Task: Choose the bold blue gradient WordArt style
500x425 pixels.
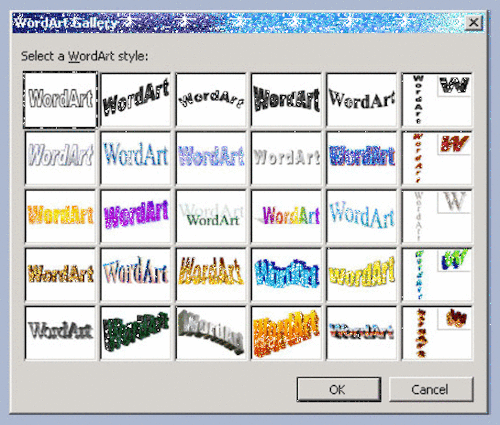Action: tap(362, 158)
